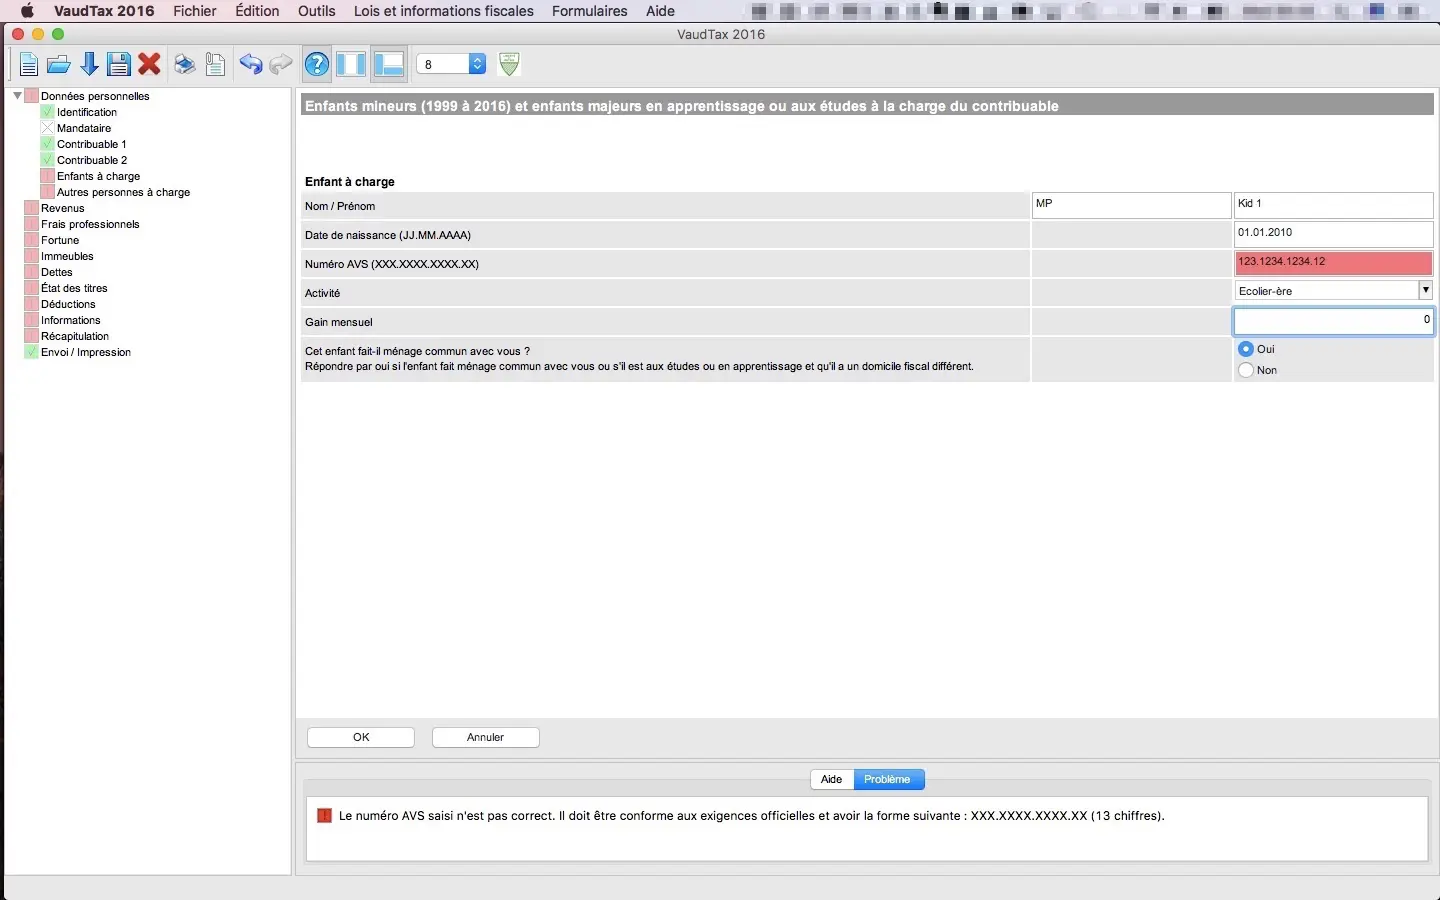Click the paperclip attachments icon
Viewport: 1440px width, 900px height.
[215, 65]
